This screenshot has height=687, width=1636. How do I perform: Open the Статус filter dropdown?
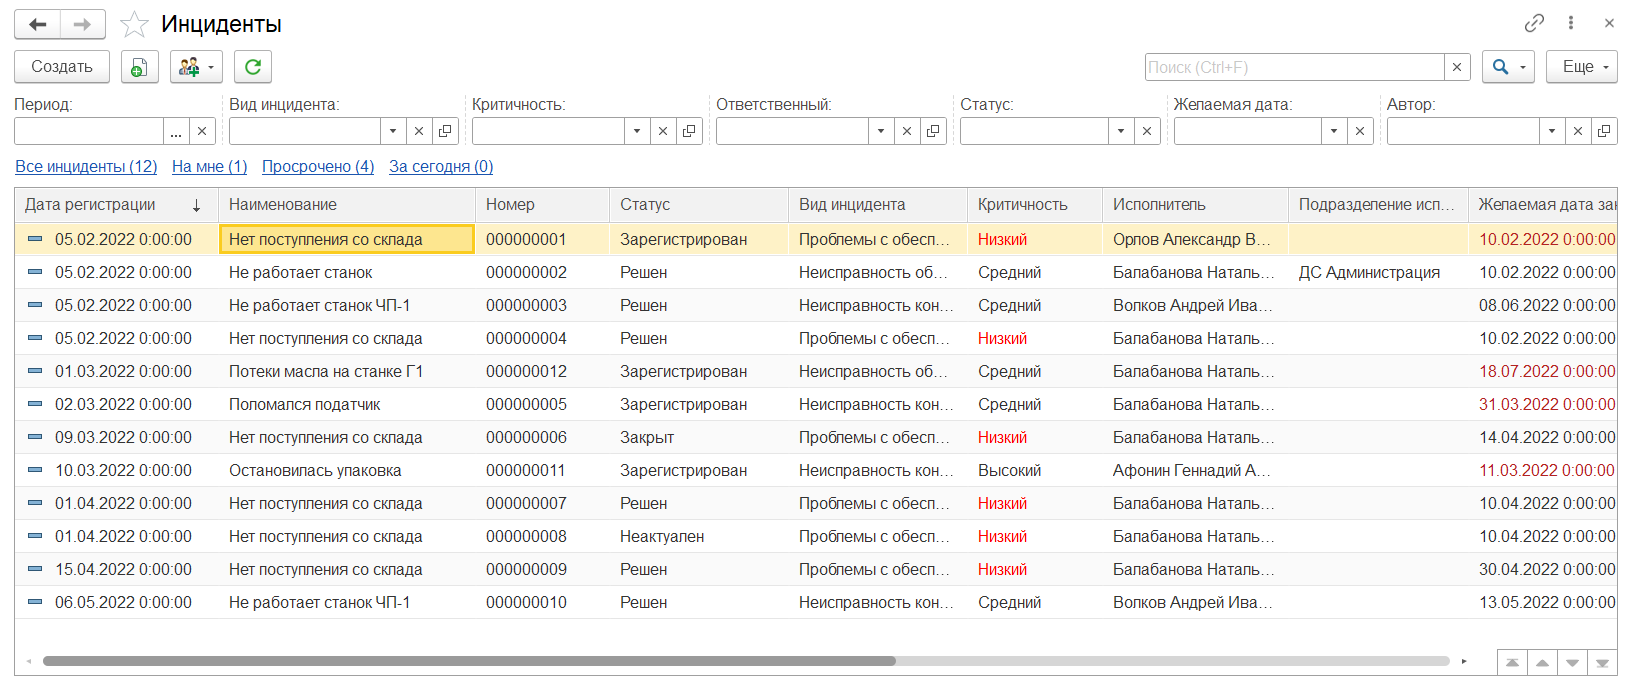[x=1121, y=131]
